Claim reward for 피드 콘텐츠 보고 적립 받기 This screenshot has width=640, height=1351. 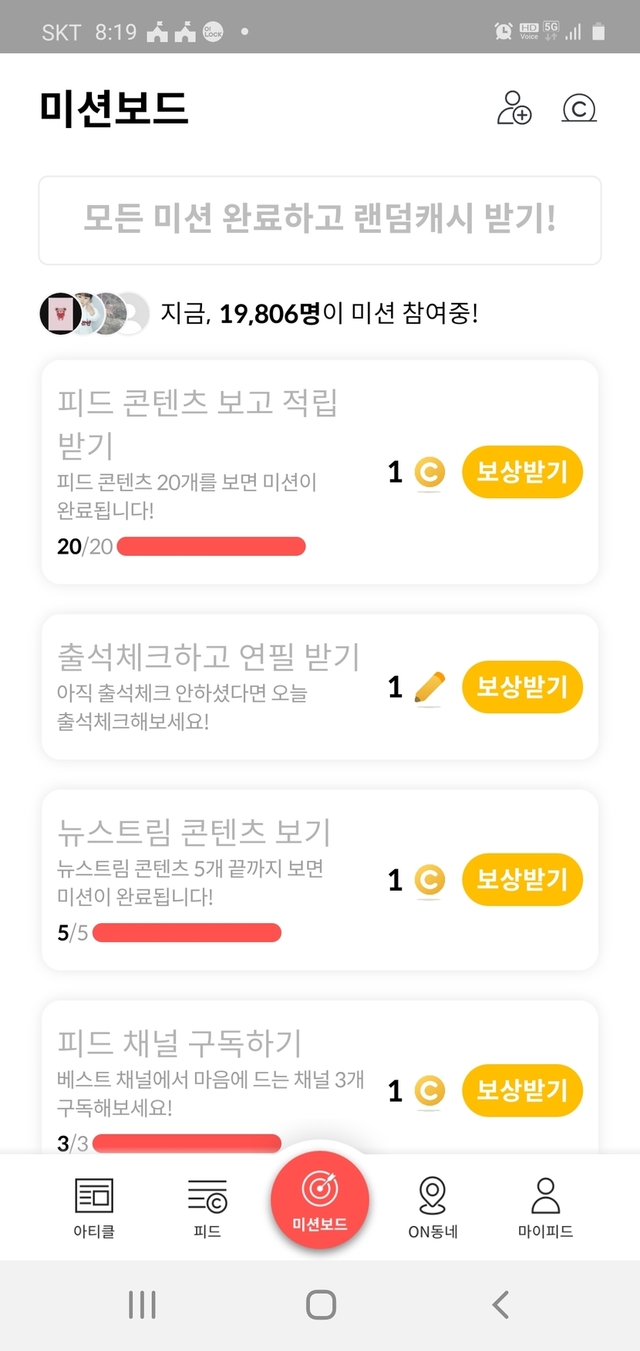point(522,471)
